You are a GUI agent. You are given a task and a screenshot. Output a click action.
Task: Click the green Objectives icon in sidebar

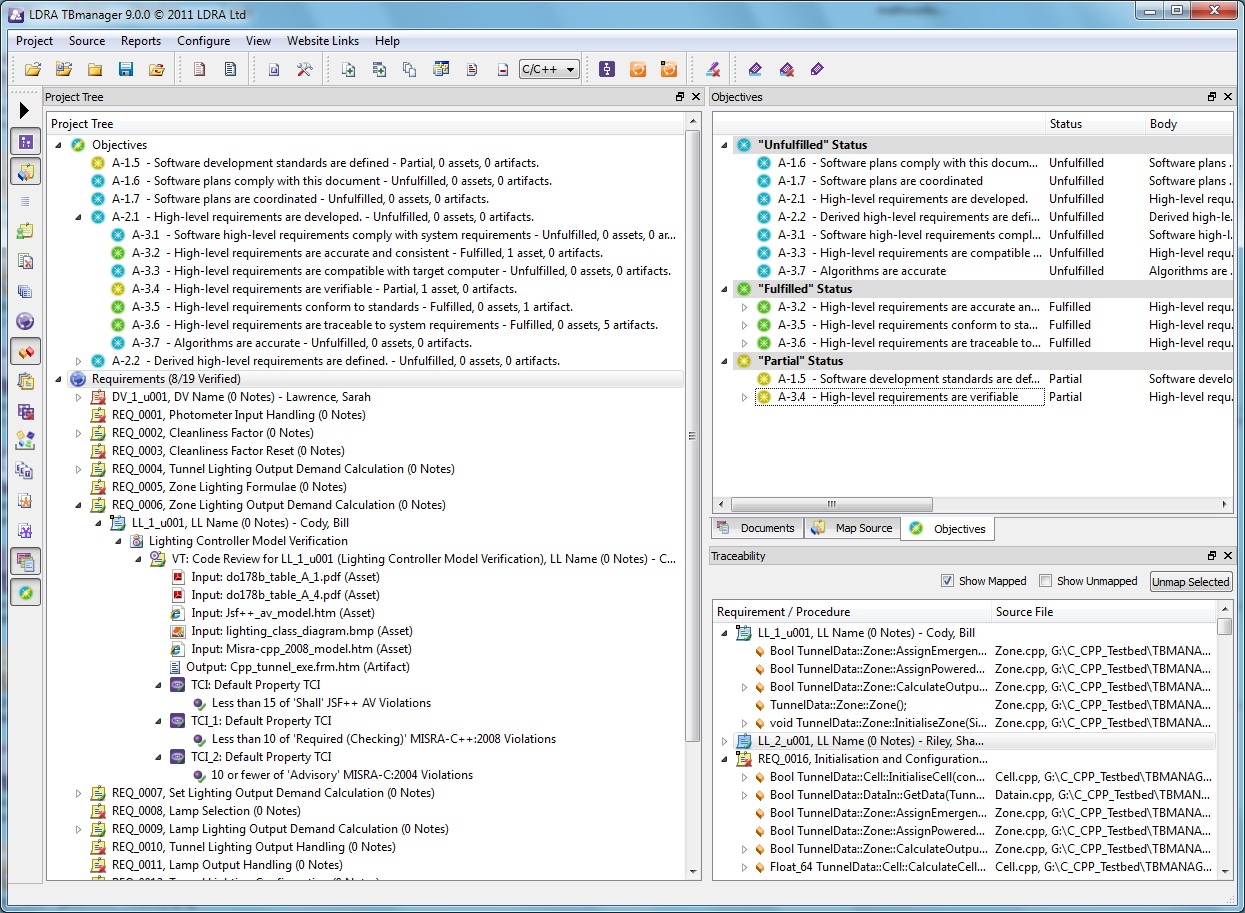coord(25,591)
